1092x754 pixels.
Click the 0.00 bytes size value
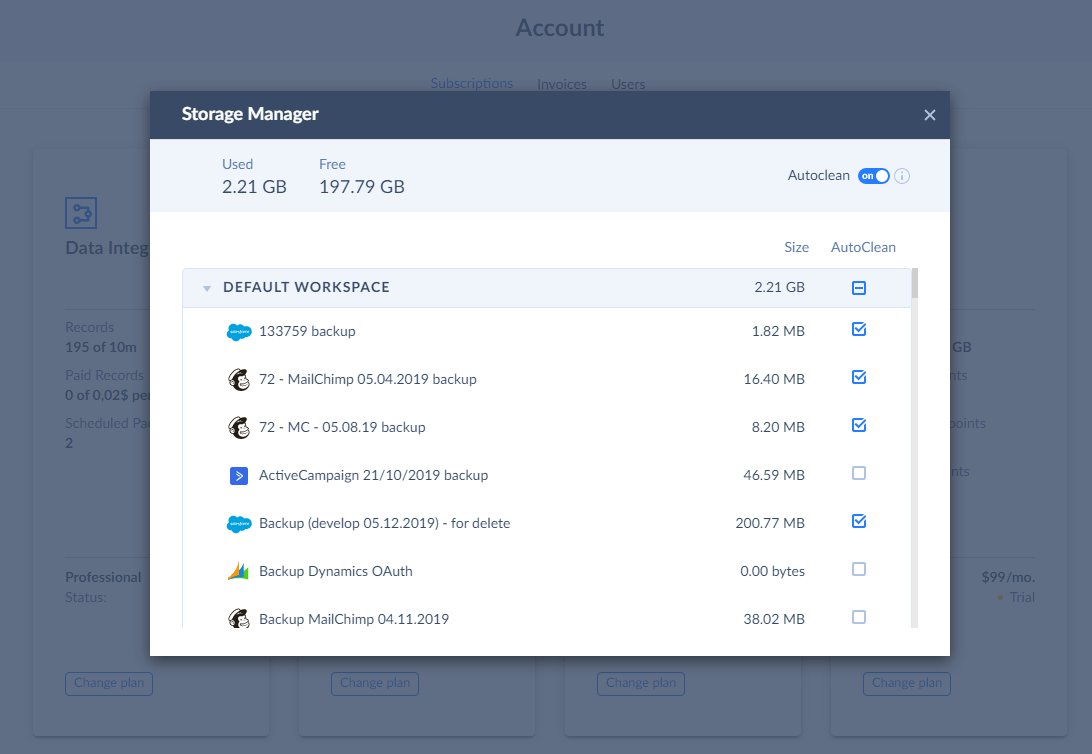pyautogui.click(x=772, y=572)
